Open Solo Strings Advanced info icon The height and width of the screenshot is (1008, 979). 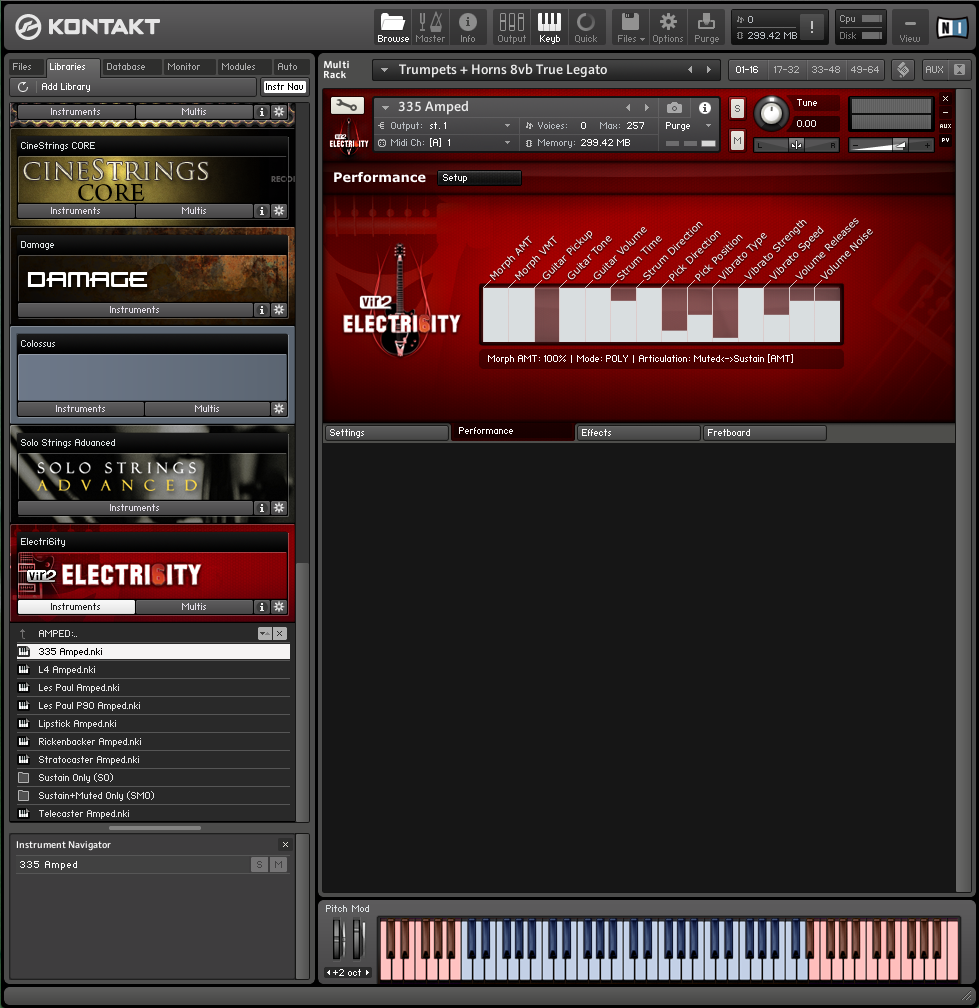tap(262, 508)
